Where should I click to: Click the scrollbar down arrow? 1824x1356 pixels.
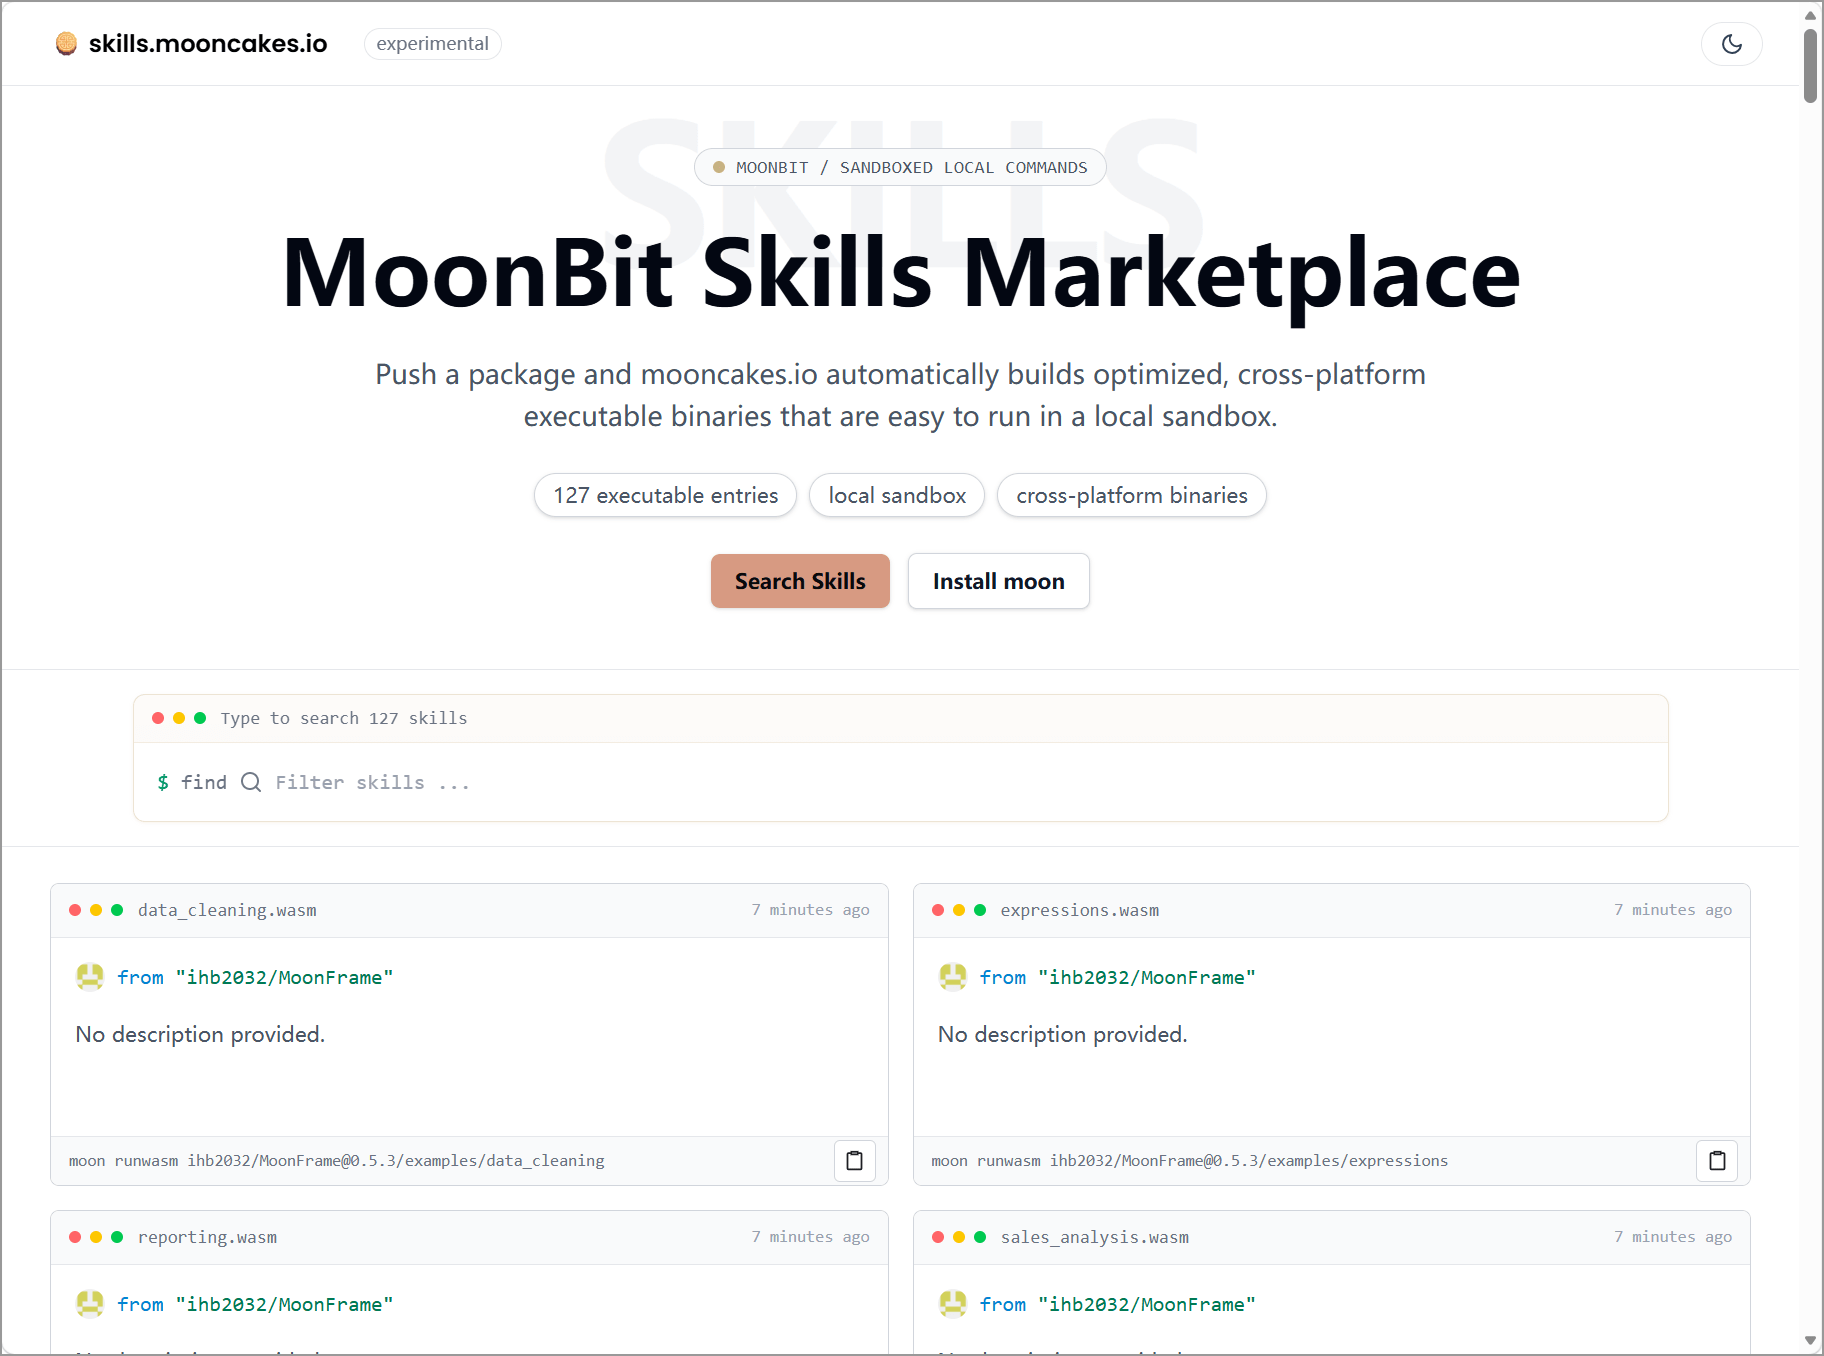pyautogui.click(x=1810, y=1341)
